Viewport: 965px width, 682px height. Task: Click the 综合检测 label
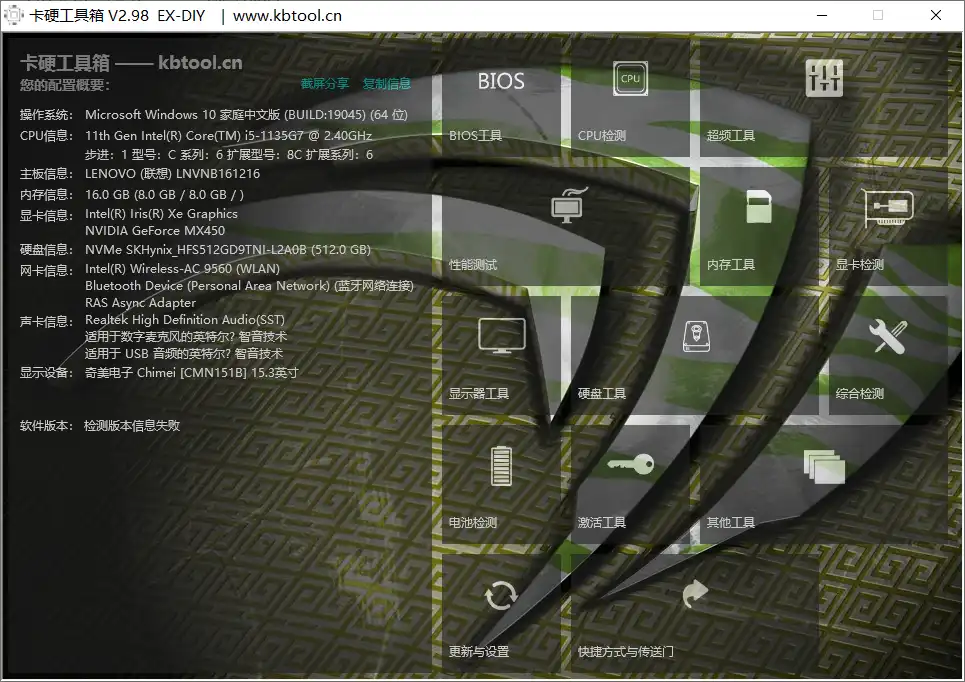(x=860, y=393)
